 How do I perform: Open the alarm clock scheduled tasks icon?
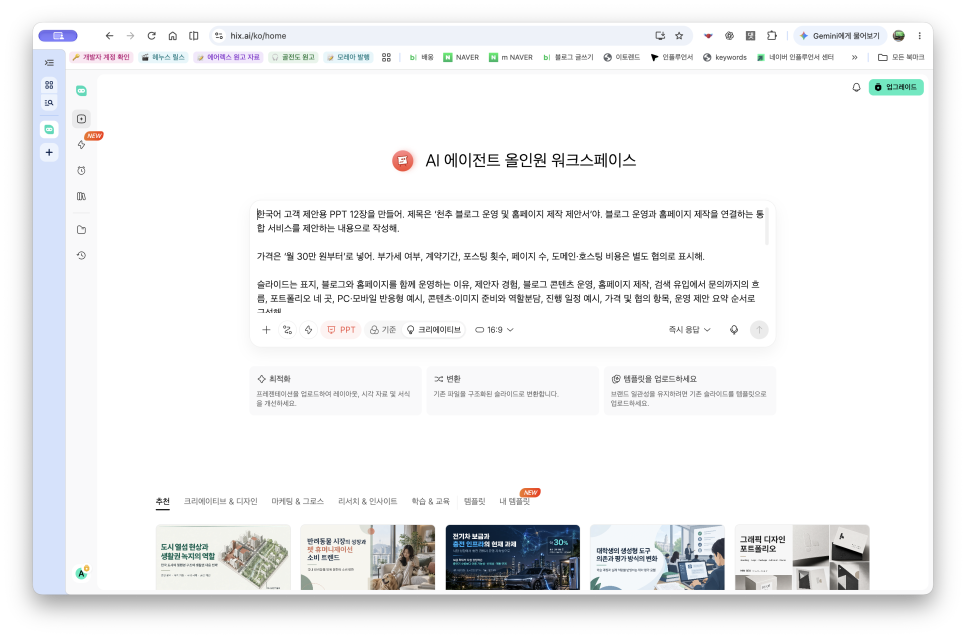[x=81, y=171]
